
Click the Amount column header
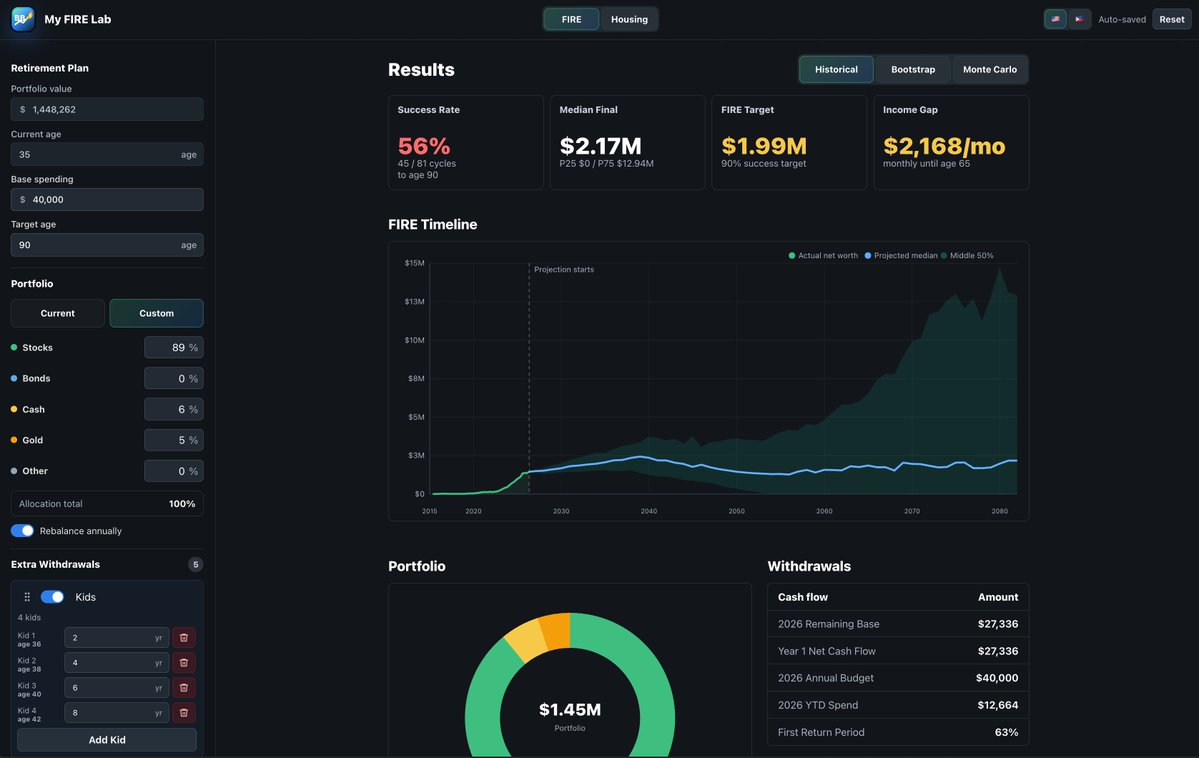tap(998, 597)
